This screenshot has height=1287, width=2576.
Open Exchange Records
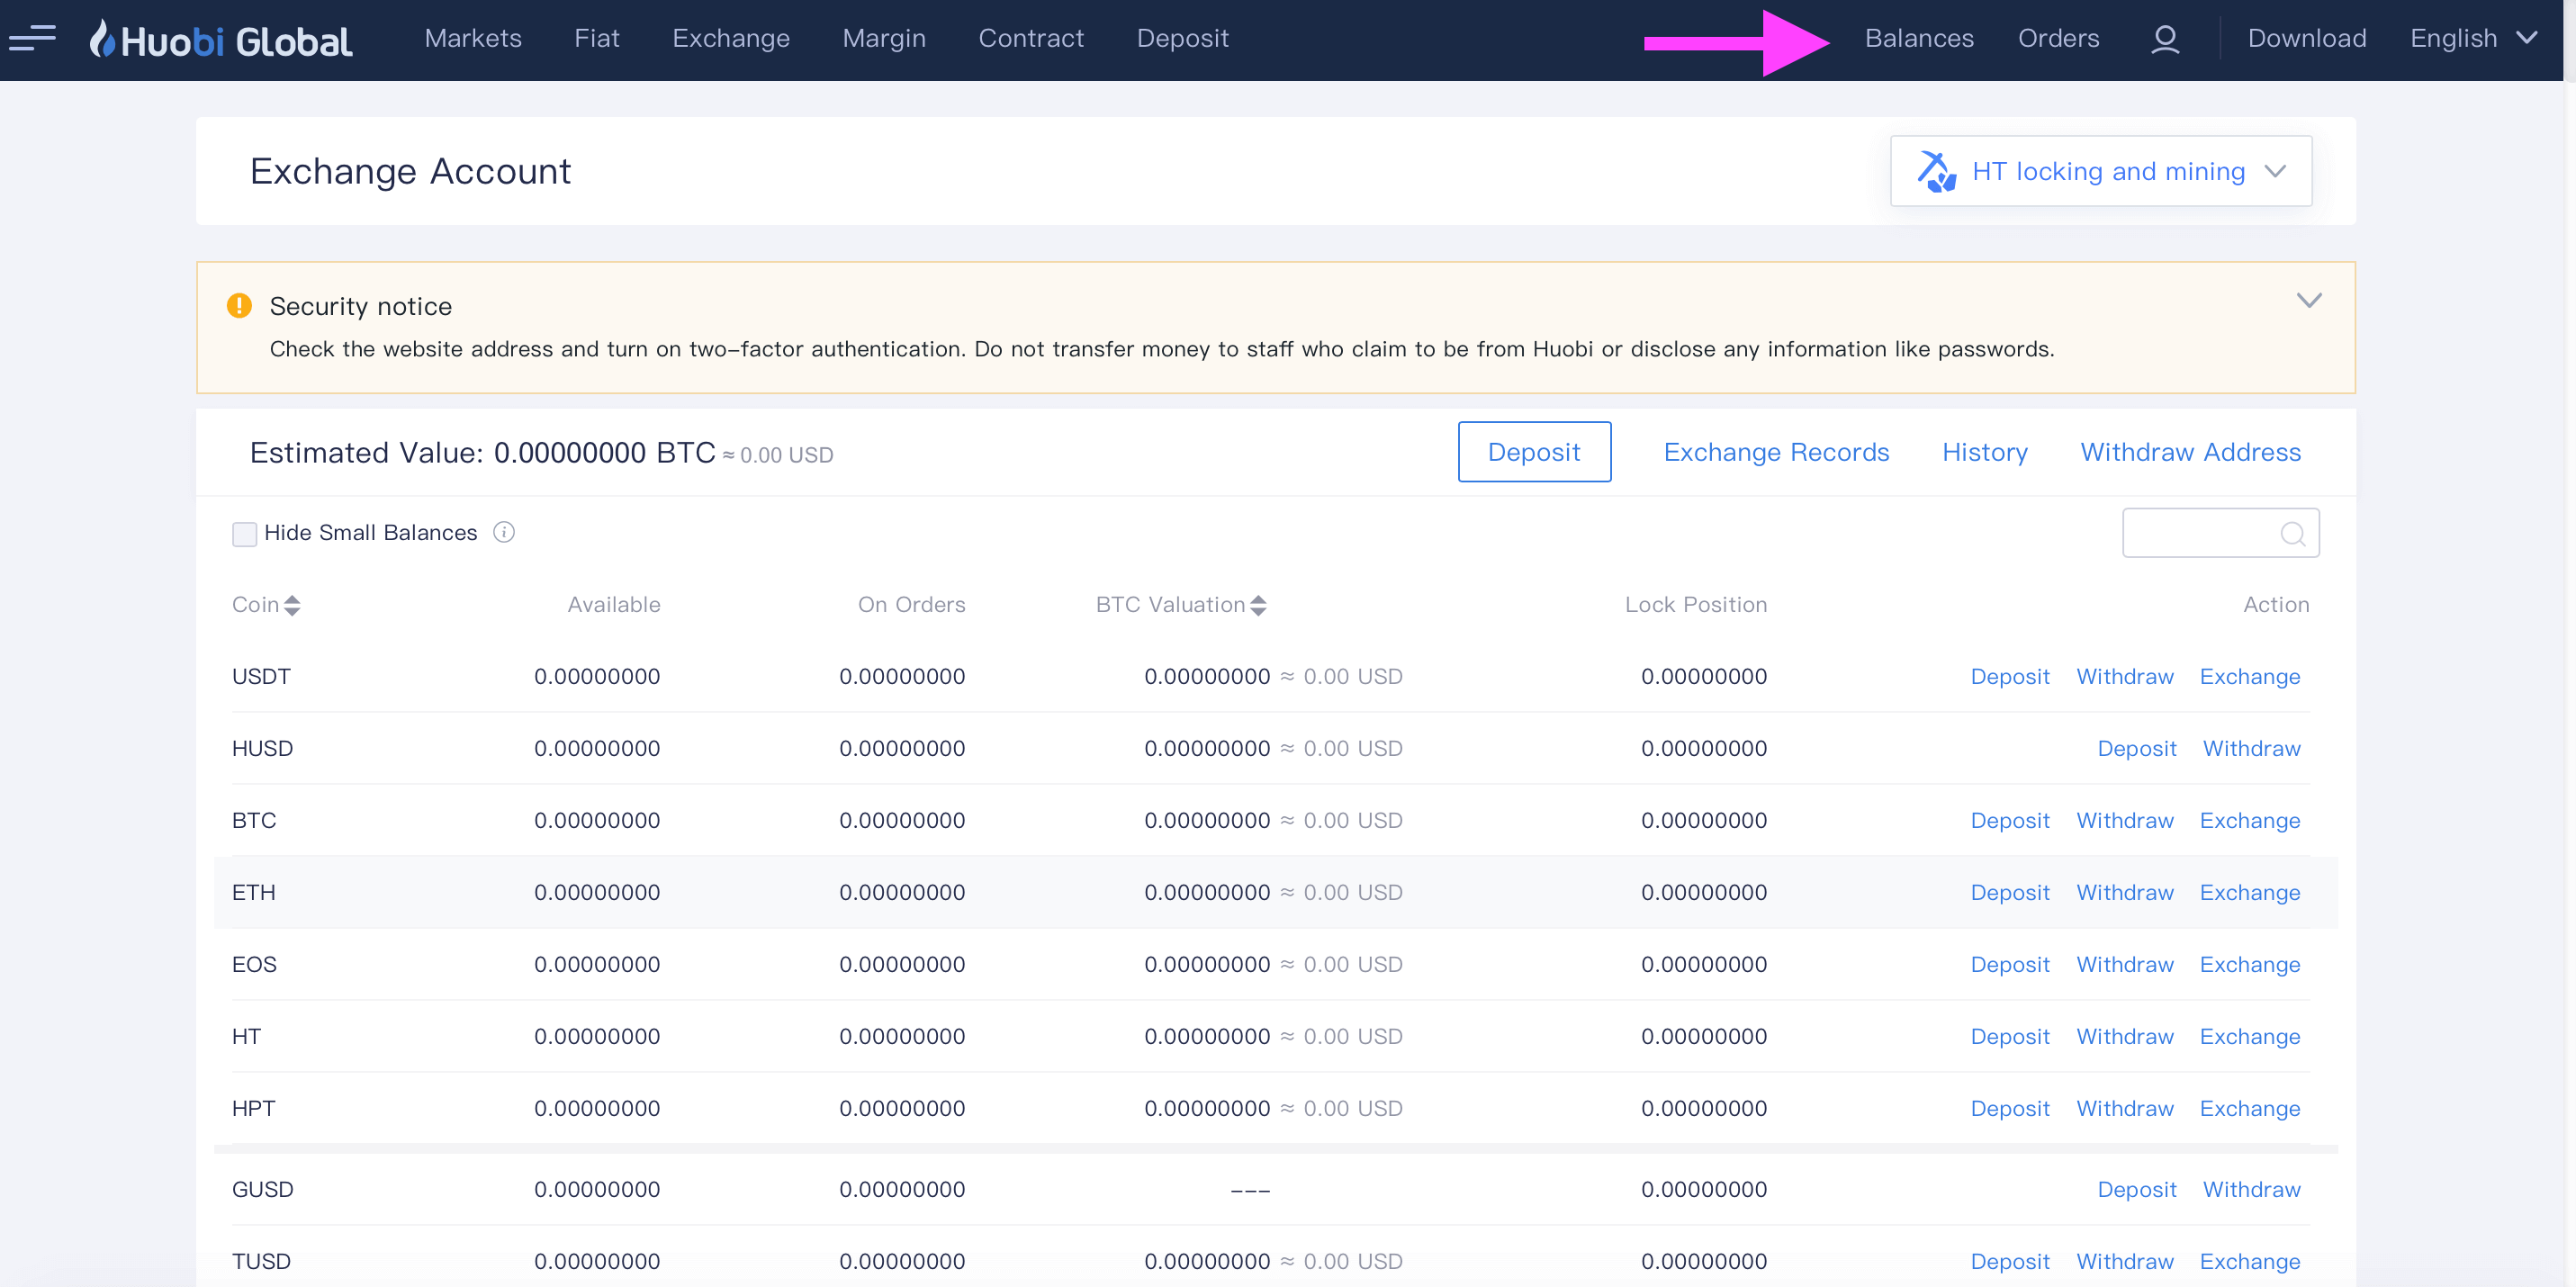coord(1776,452)
